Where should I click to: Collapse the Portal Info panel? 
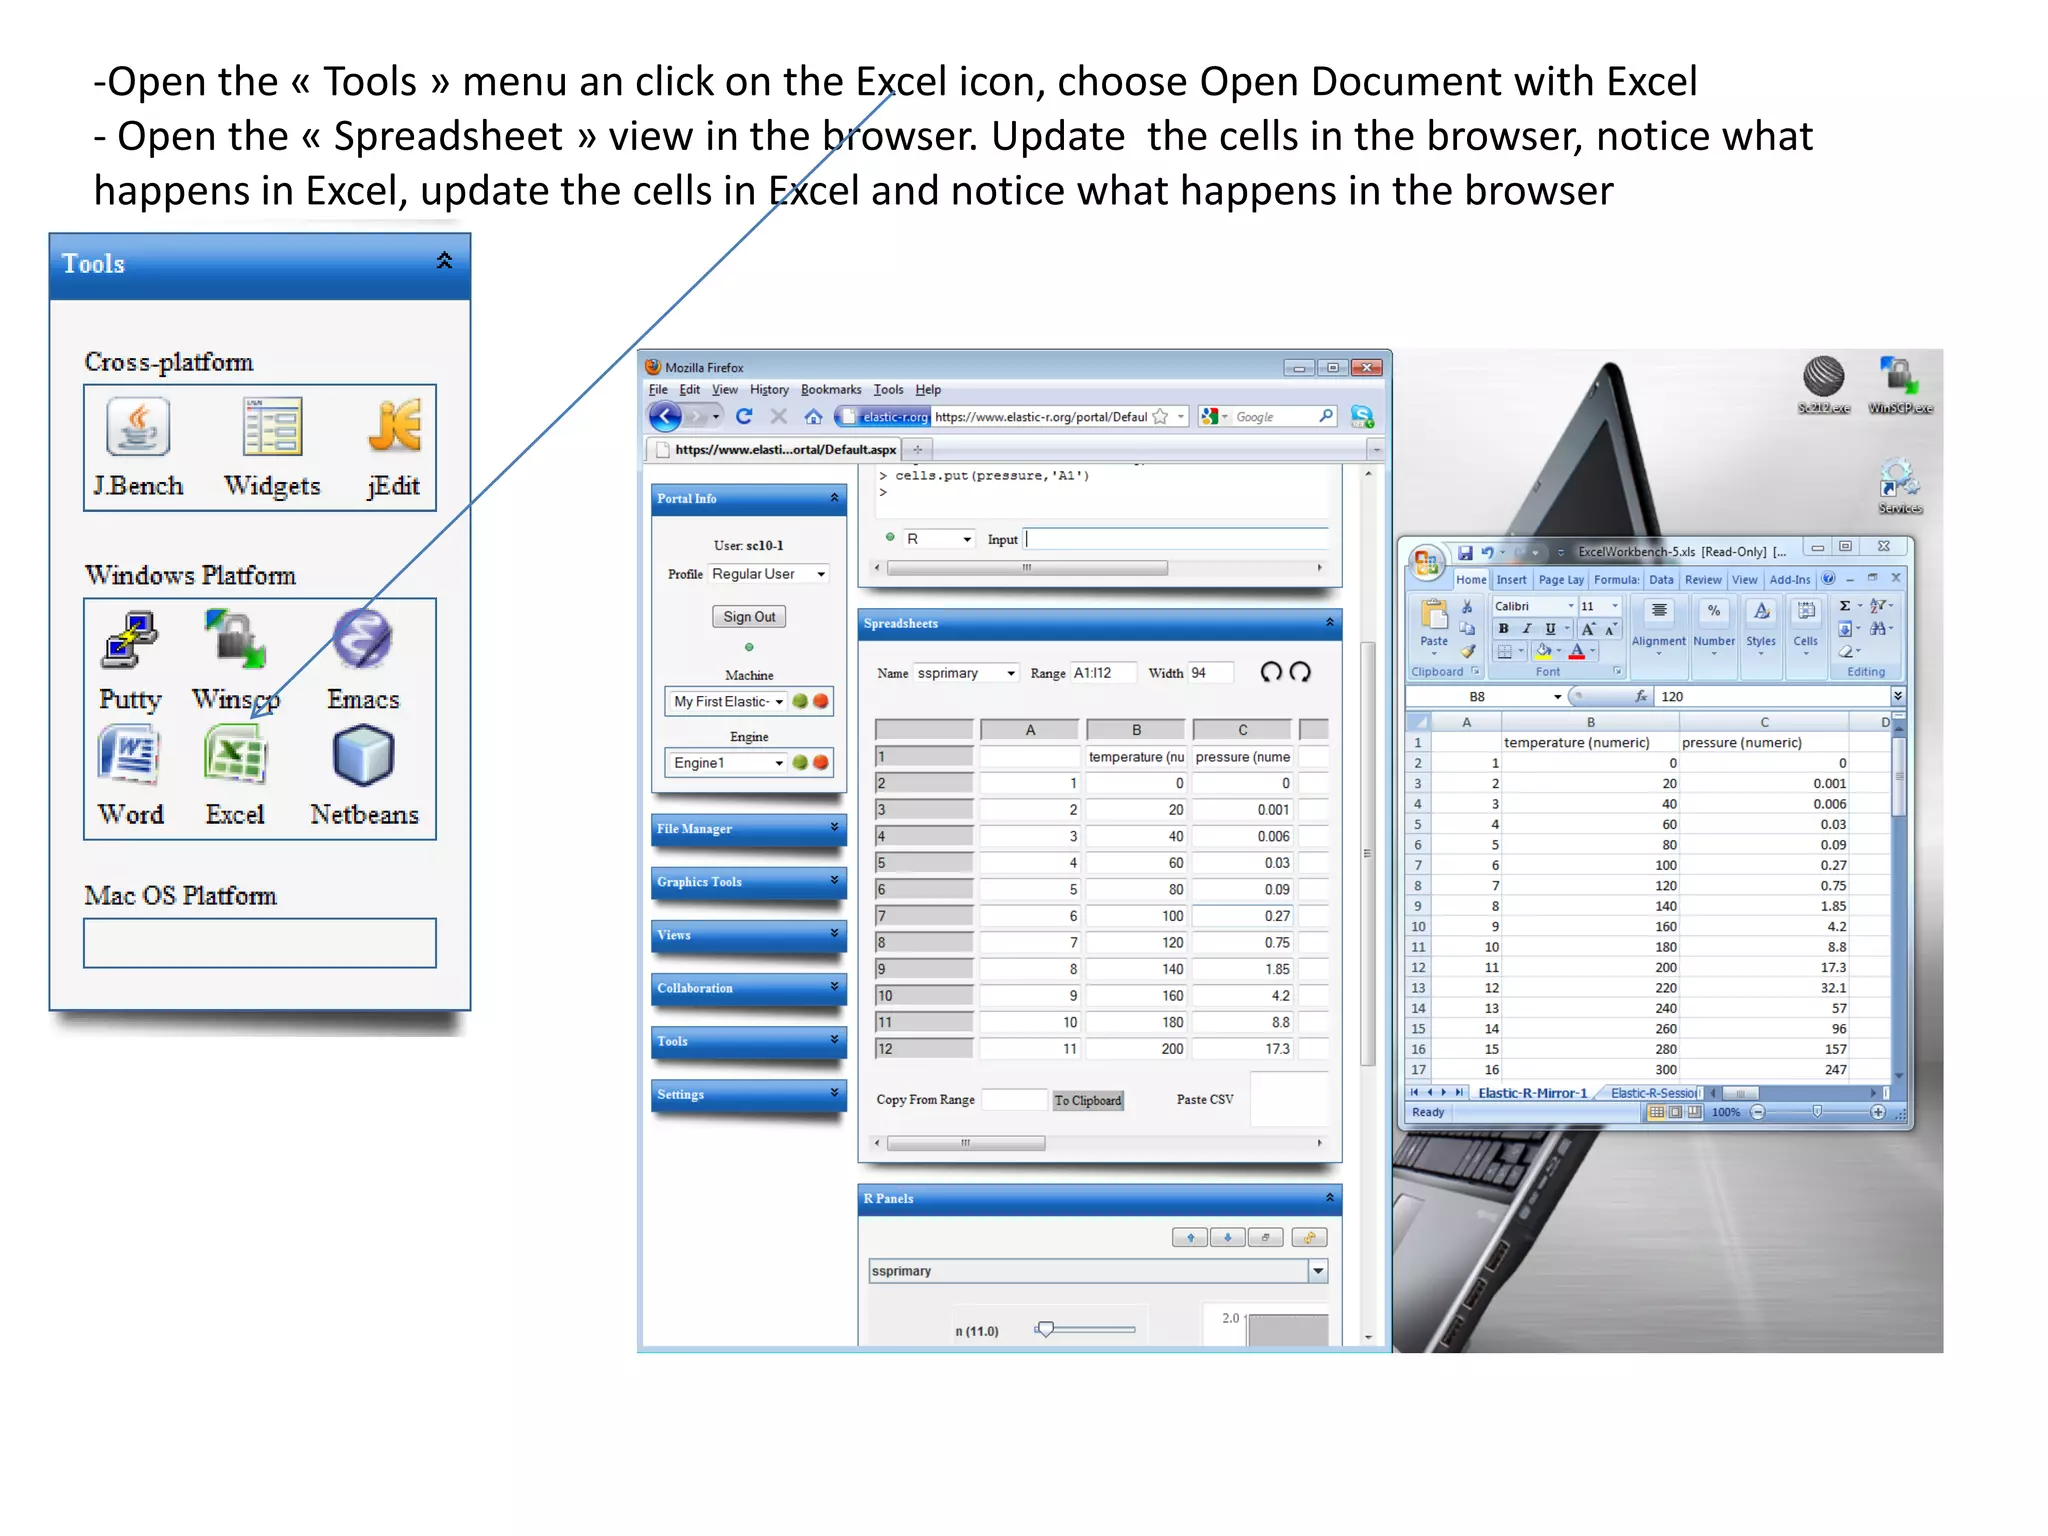[x=834, y=497]
